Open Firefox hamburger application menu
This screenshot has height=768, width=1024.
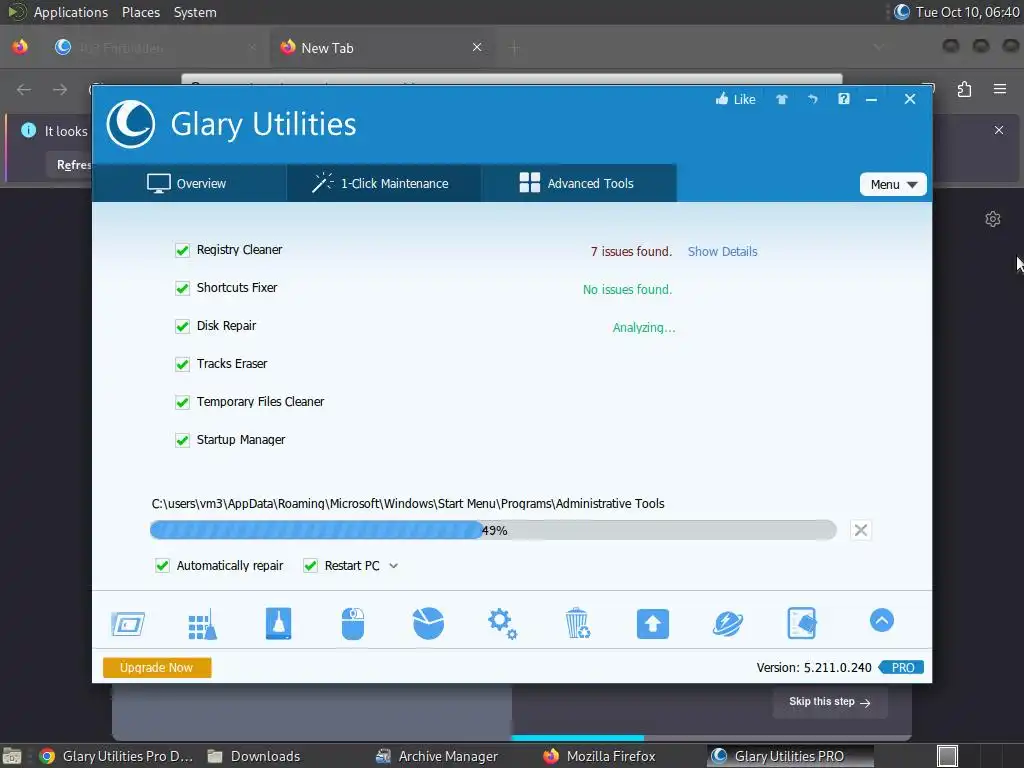[1000, 89]
